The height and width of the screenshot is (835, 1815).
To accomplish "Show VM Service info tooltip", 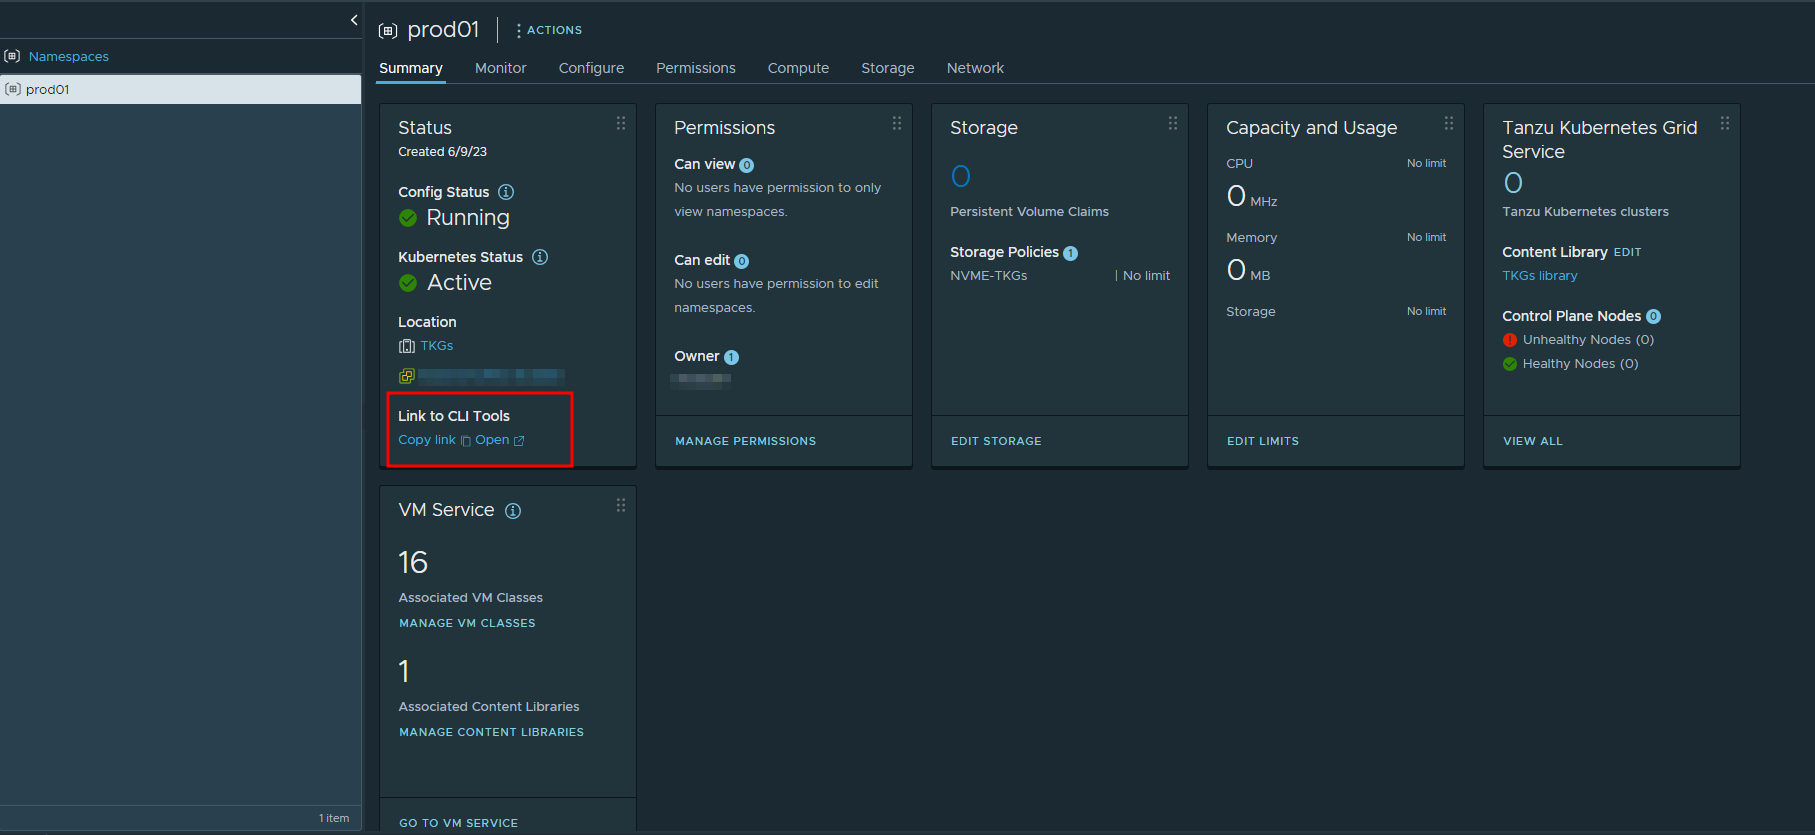I will coord(513,511).
